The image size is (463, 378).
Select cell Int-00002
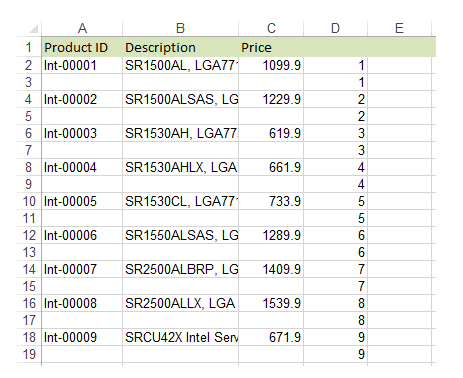click(x=82, y=99)
